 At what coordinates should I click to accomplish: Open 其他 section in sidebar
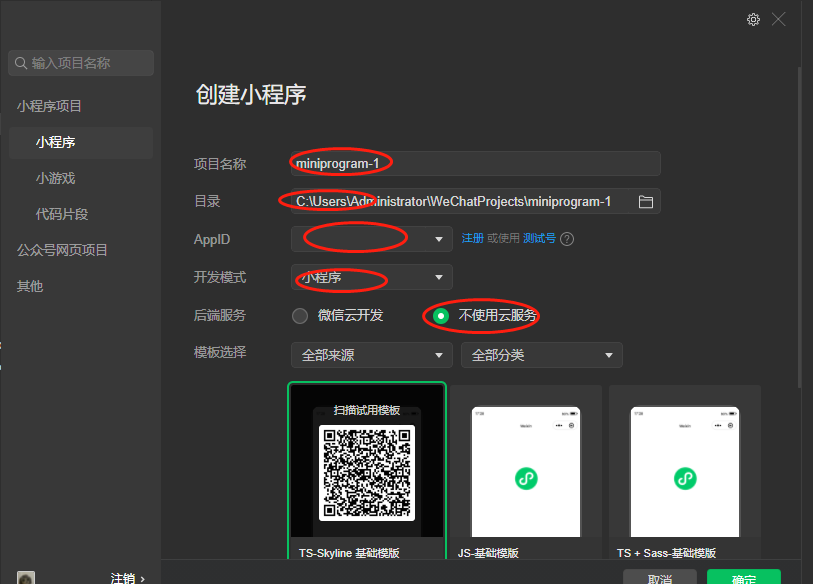click(30, 286)
